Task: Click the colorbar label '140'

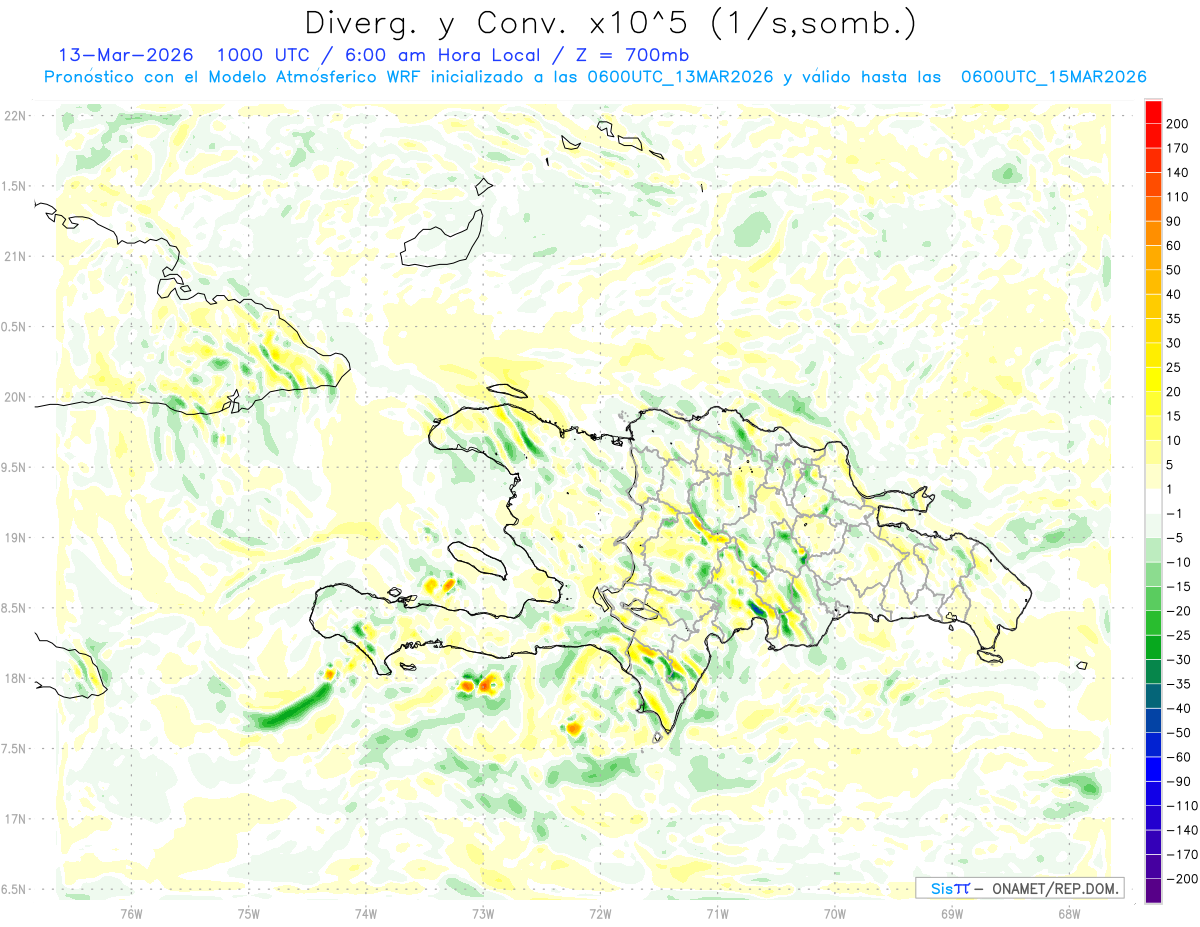Action: coord(1178,173)
